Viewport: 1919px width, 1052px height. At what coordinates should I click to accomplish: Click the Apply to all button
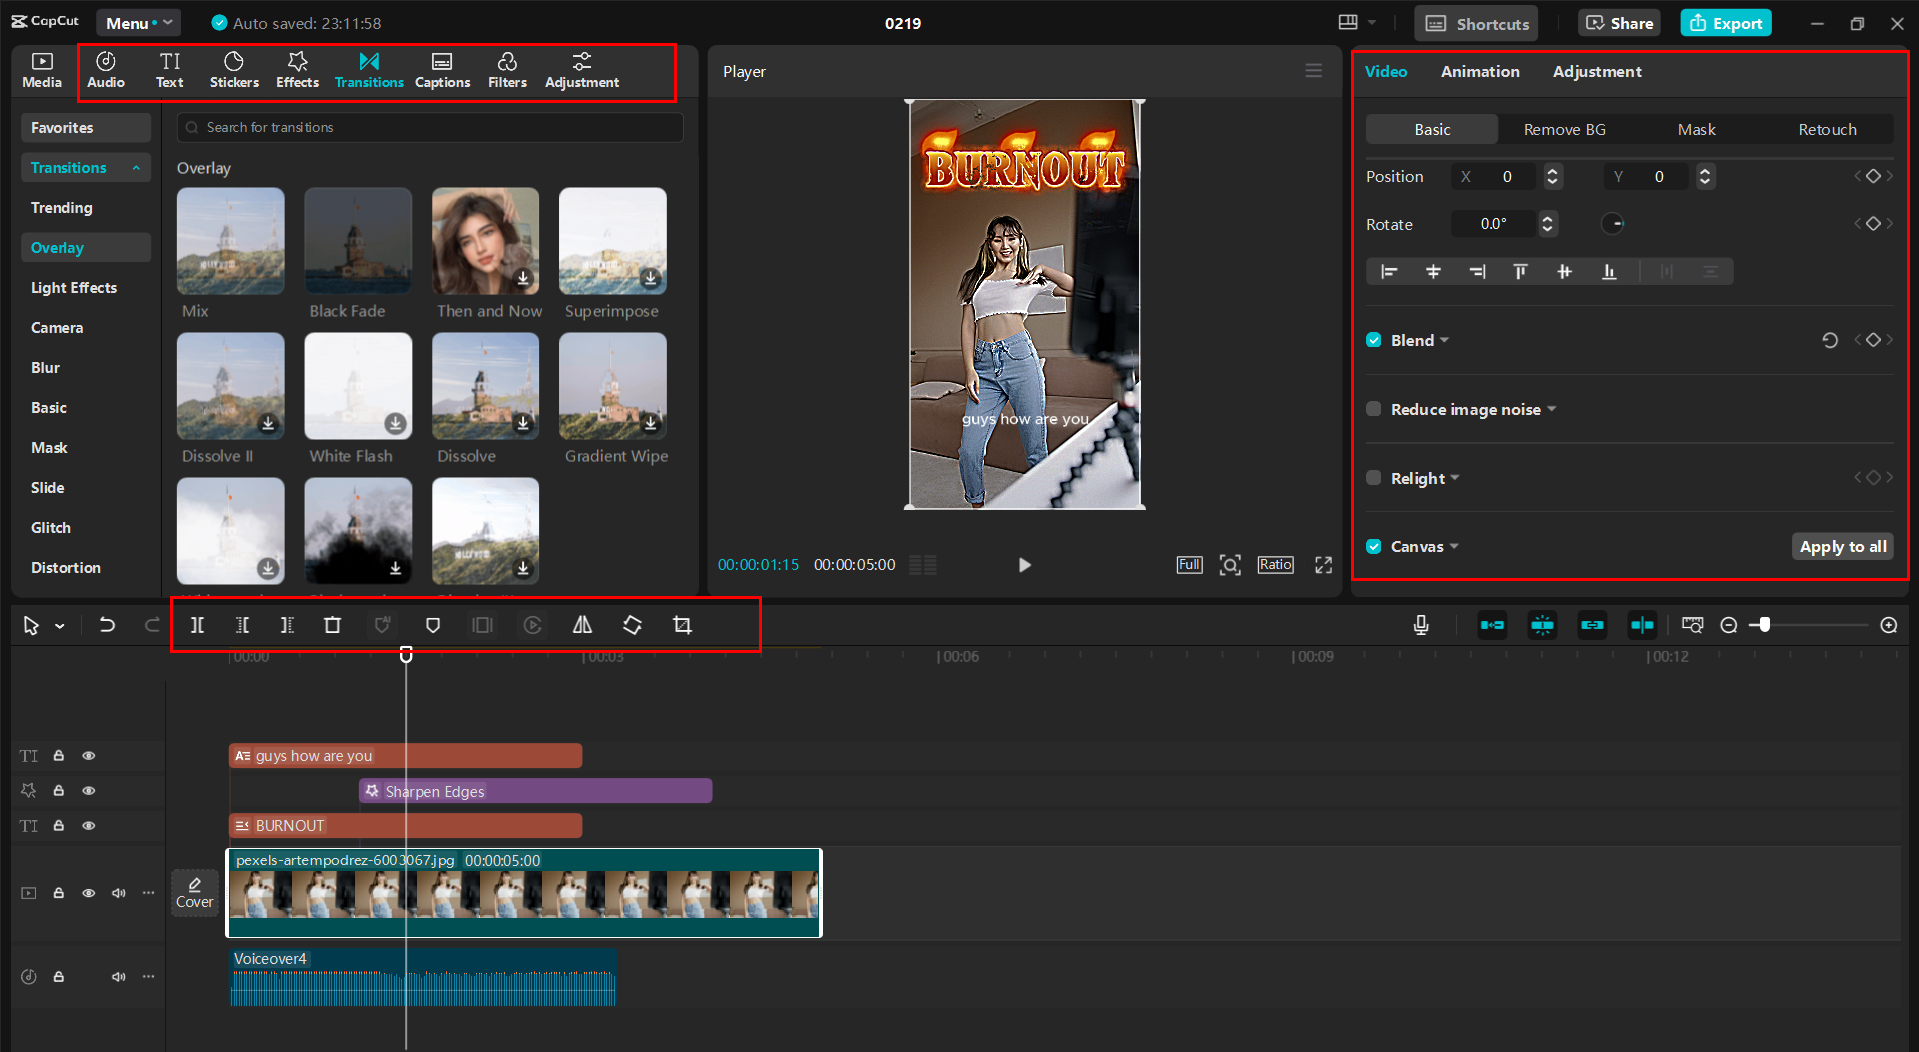[x=1842, y=546]
